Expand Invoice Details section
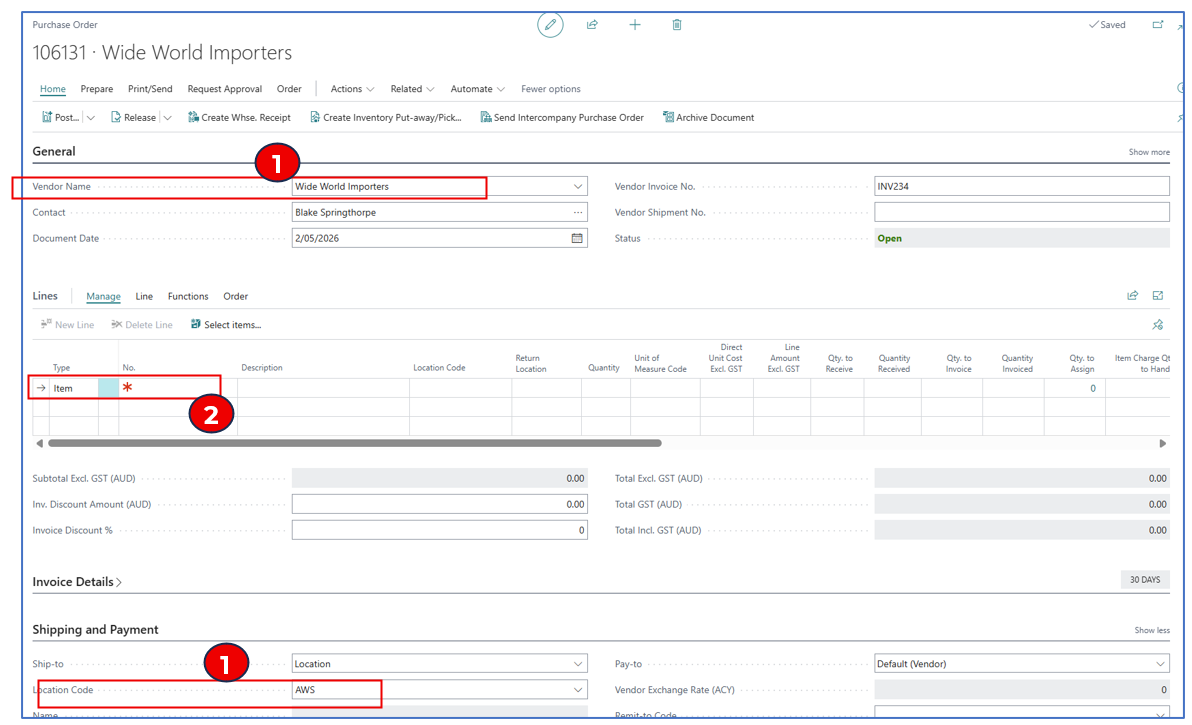 click(77, 582)
